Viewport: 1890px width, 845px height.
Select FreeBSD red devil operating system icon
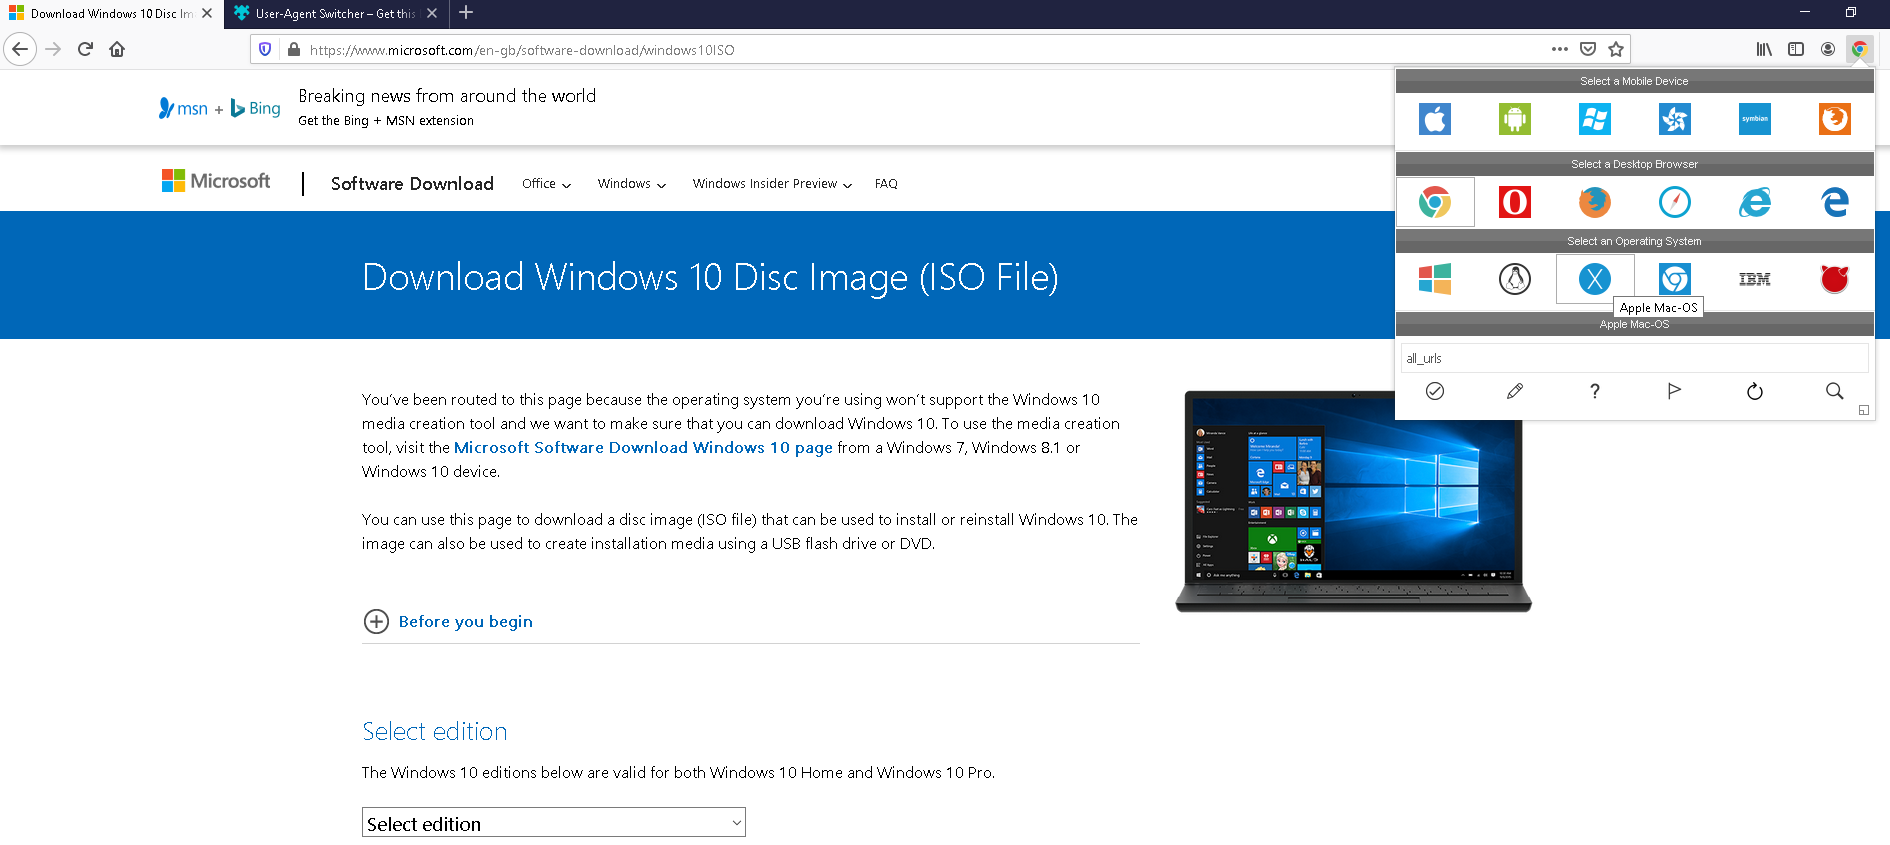coord(1835,279)
